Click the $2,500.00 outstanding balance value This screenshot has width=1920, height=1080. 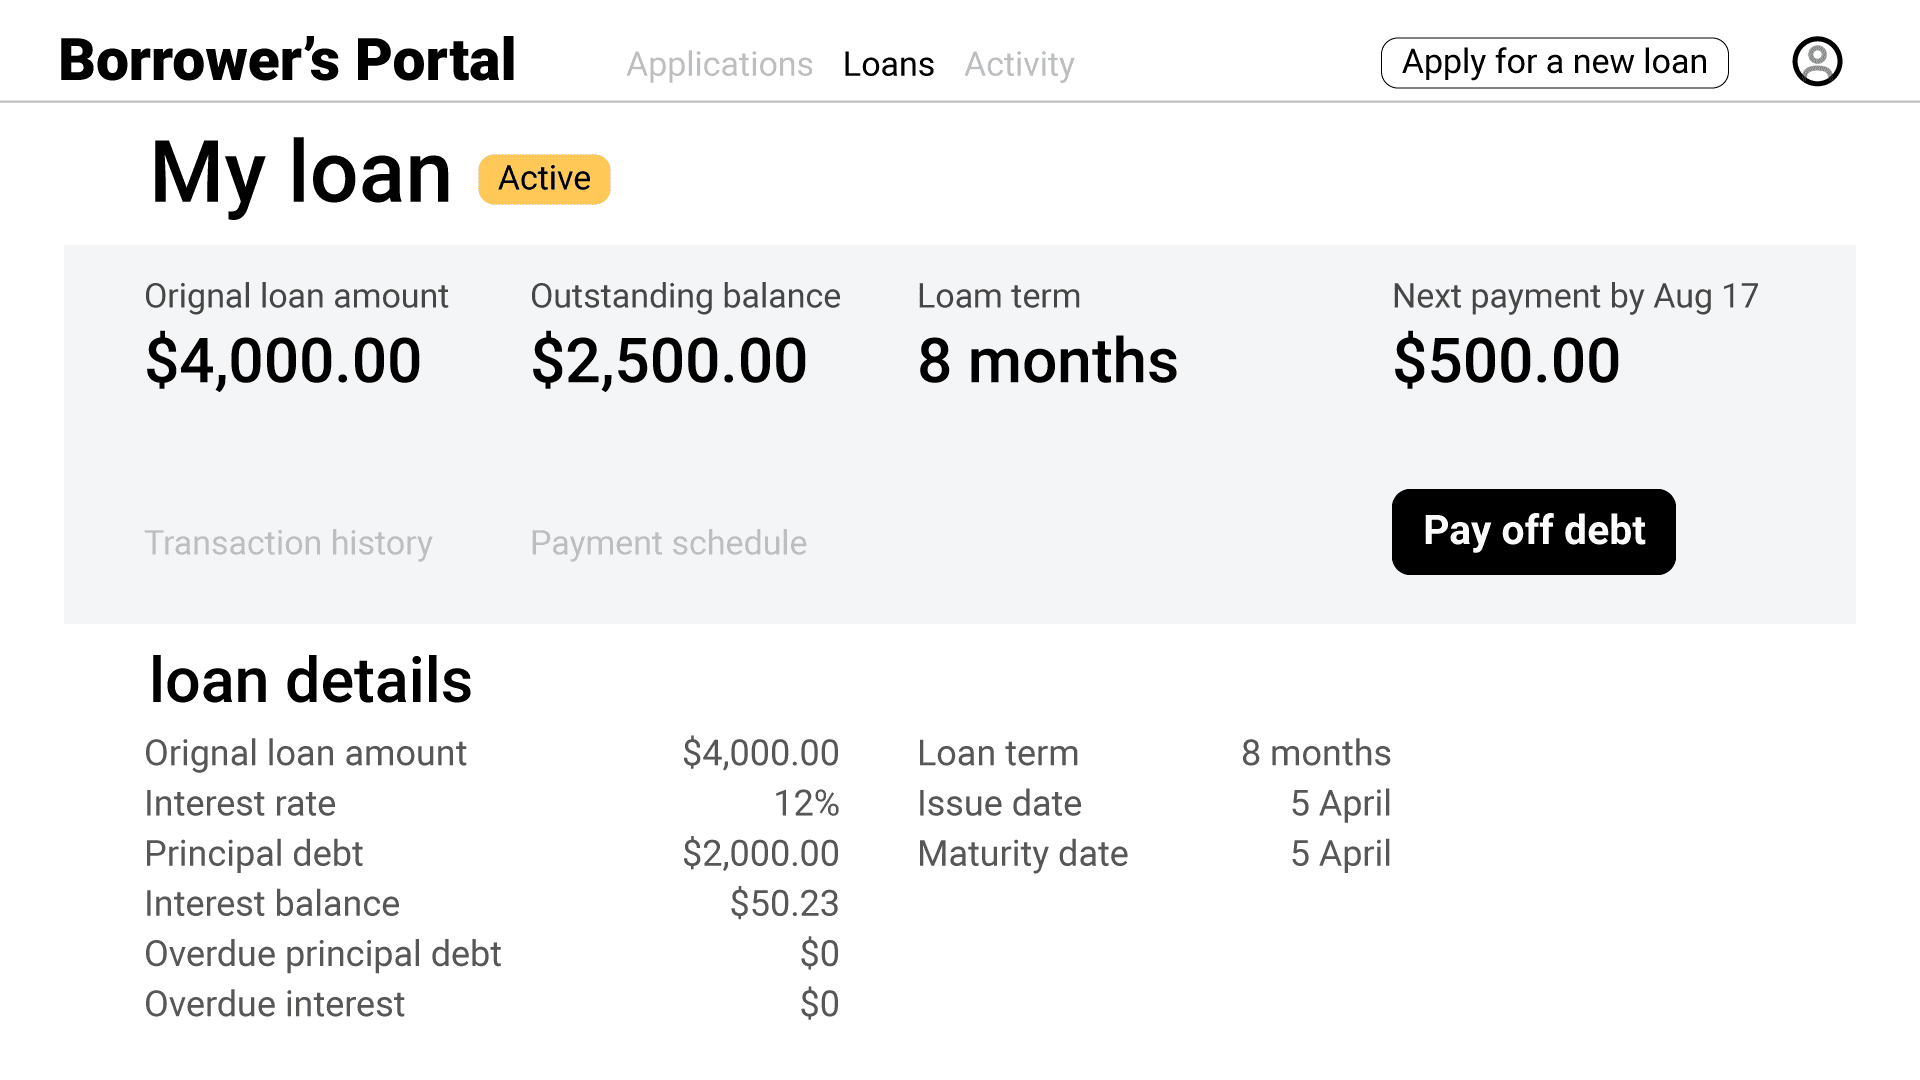pos(669,361)
